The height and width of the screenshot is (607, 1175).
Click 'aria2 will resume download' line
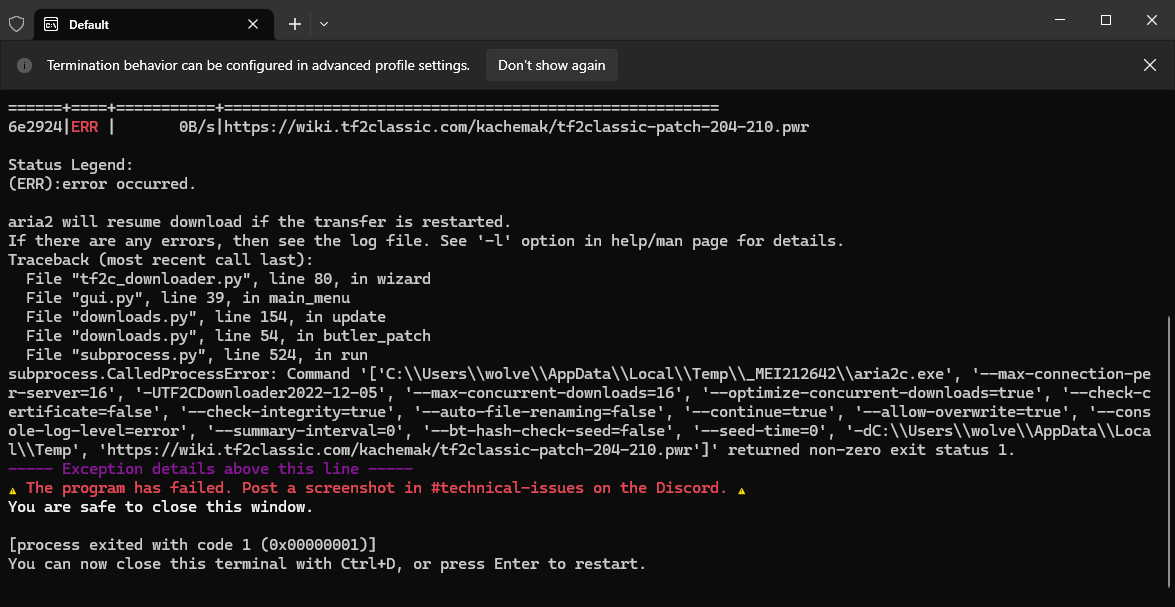coord(259,222)
